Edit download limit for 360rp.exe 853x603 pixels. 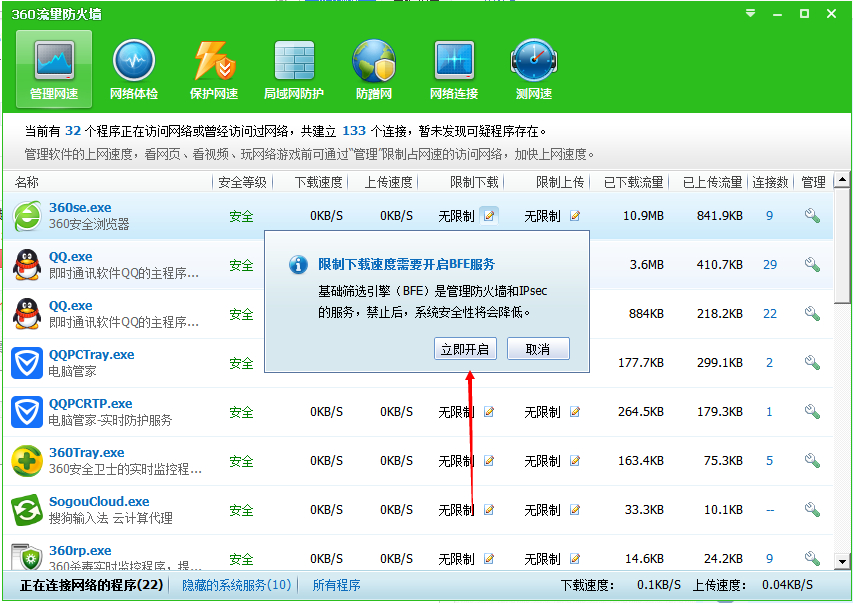click(489, 559)
